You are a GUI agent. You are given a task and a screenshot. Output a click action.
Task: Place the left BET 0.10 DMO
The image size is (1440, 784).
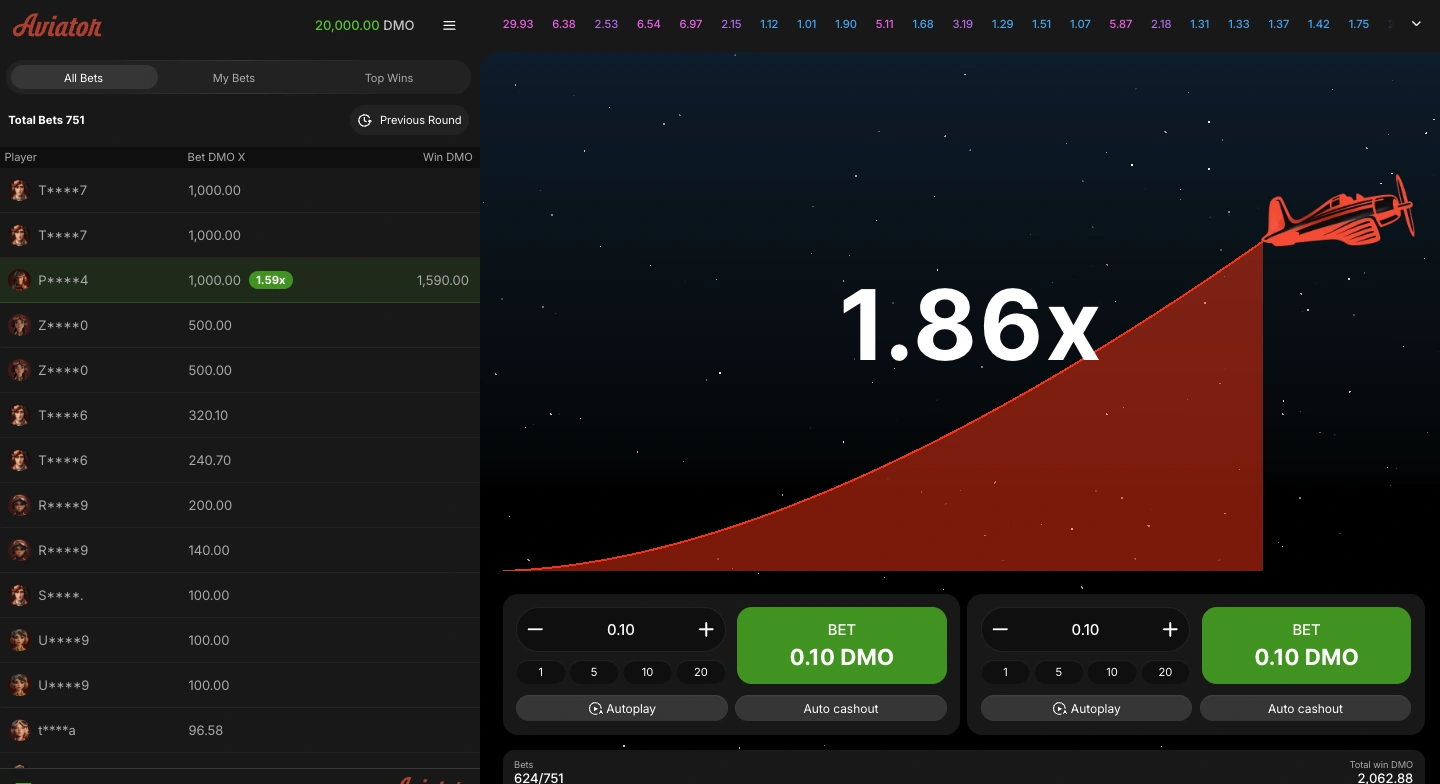(842, 645)
